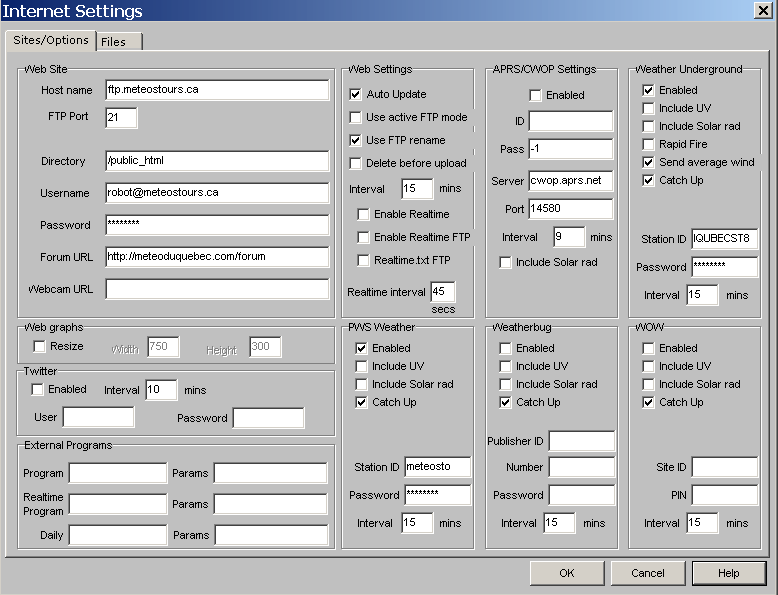Enable Twitter updates checkbox
778x595 pixels.
point(38,389)
